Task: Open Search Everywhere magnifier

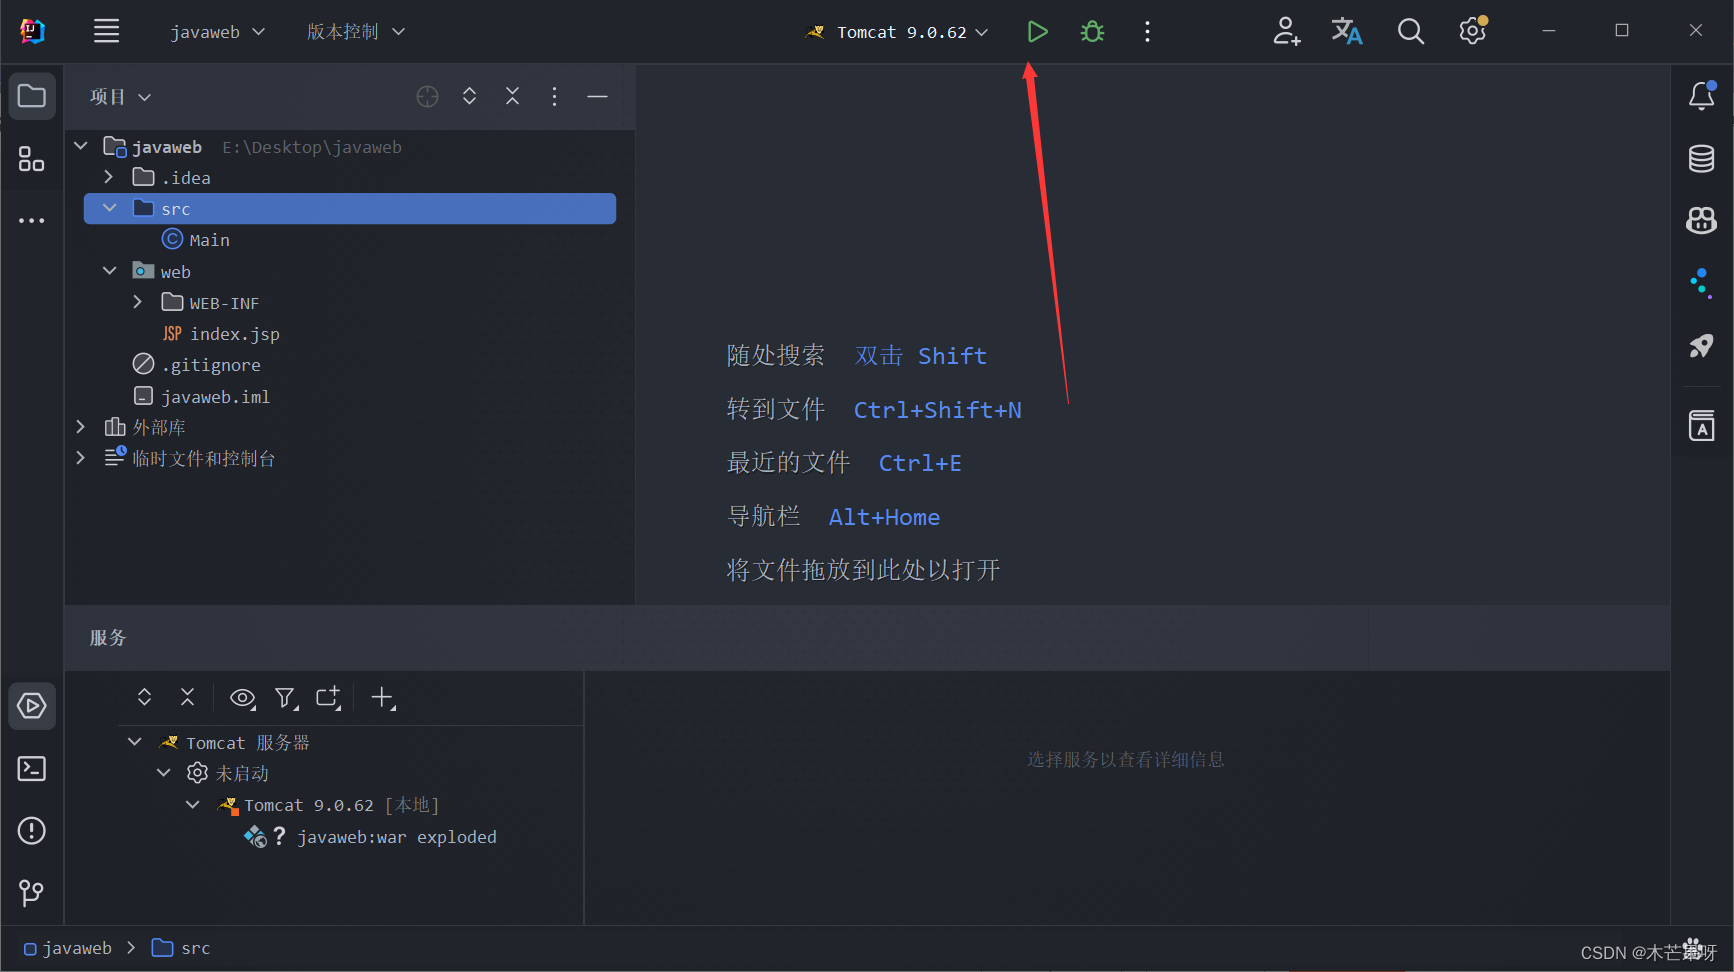Action: (1410, 32)
